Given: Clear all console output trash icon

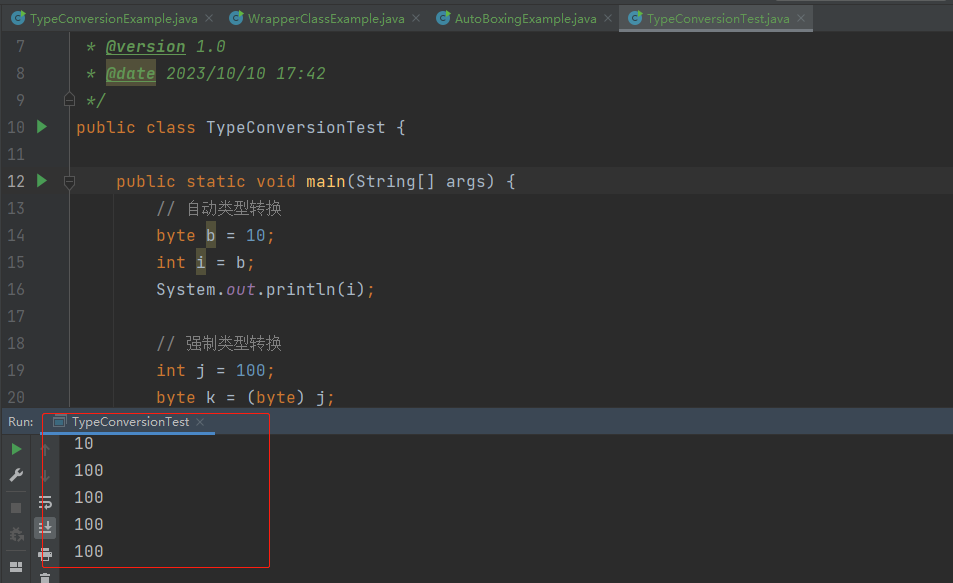Looking at the screenshot, I should pos(45,578).
